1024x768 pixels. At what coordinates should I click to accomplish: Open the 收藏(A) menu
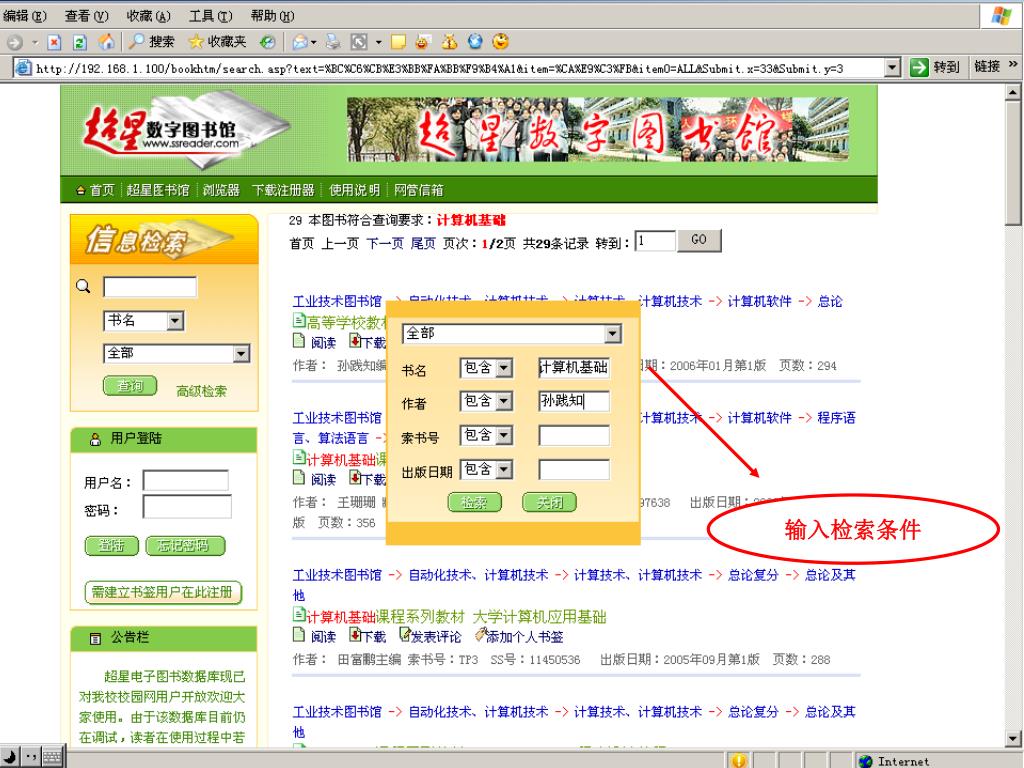pyautogui.click(x=148, y=16)
